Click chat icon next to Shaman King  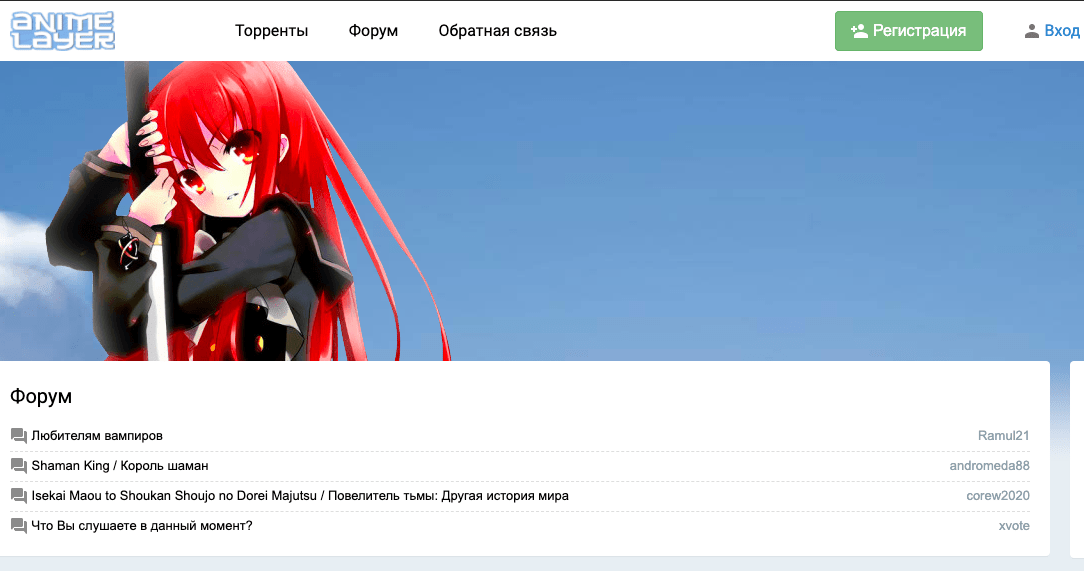point(19,466)
